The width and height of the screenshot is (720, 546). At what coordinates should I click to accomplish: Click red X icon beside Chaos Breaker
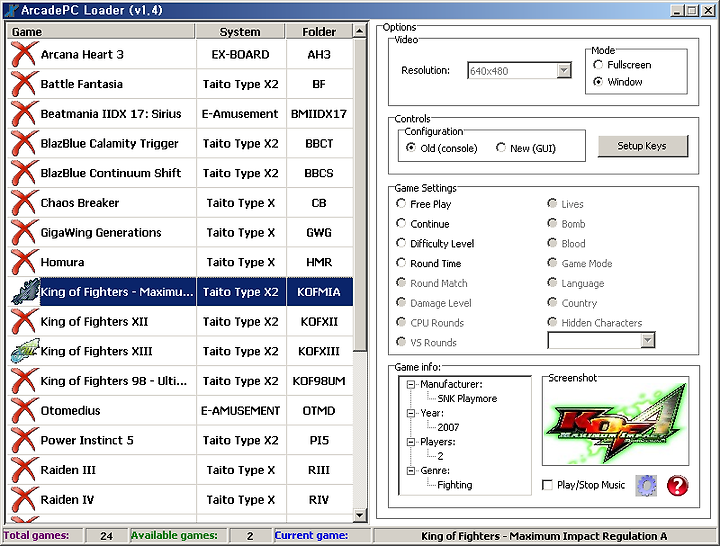24,203
